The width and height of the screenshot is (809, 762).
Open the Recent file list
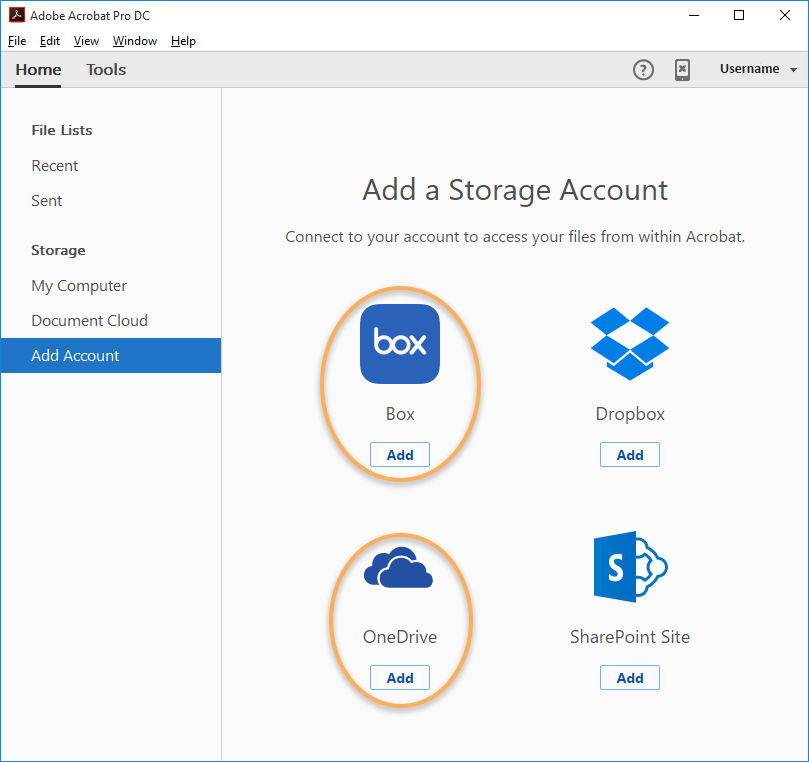pyautogui.click(x=54, y=165)
